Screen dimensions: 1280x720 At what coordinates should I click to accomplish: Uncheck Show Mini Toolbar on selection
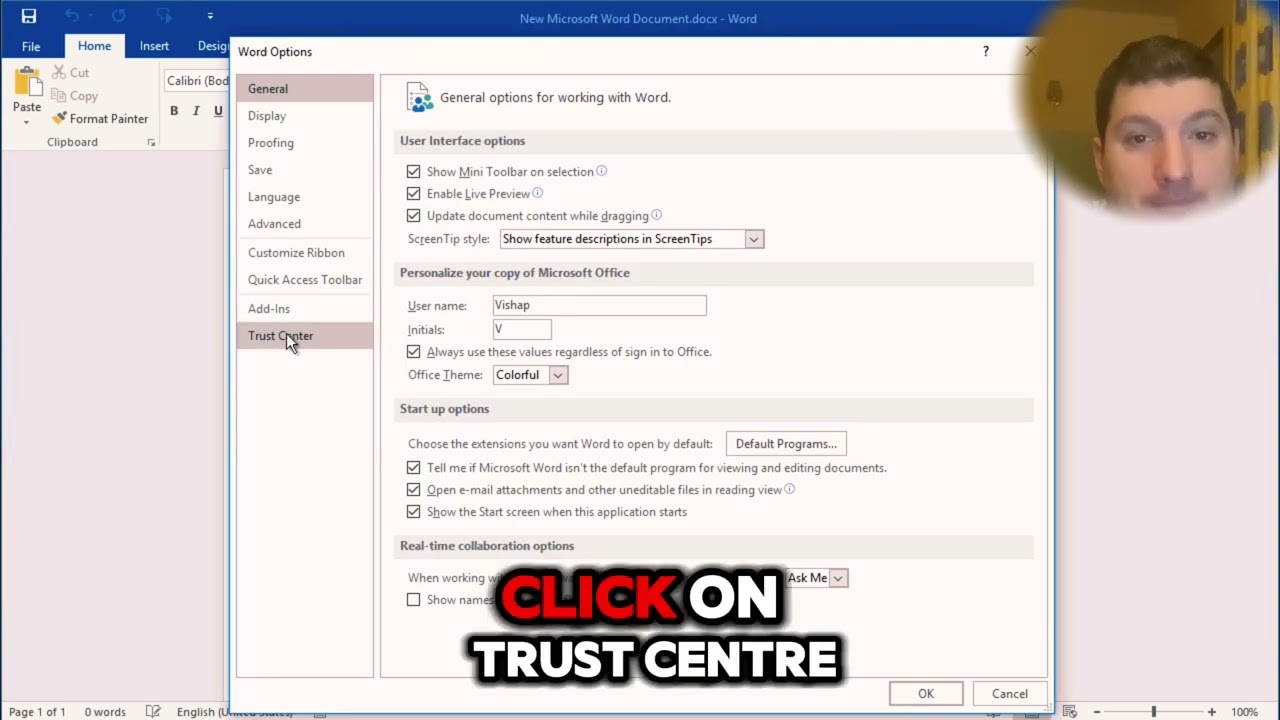click(x=413, y=172)
